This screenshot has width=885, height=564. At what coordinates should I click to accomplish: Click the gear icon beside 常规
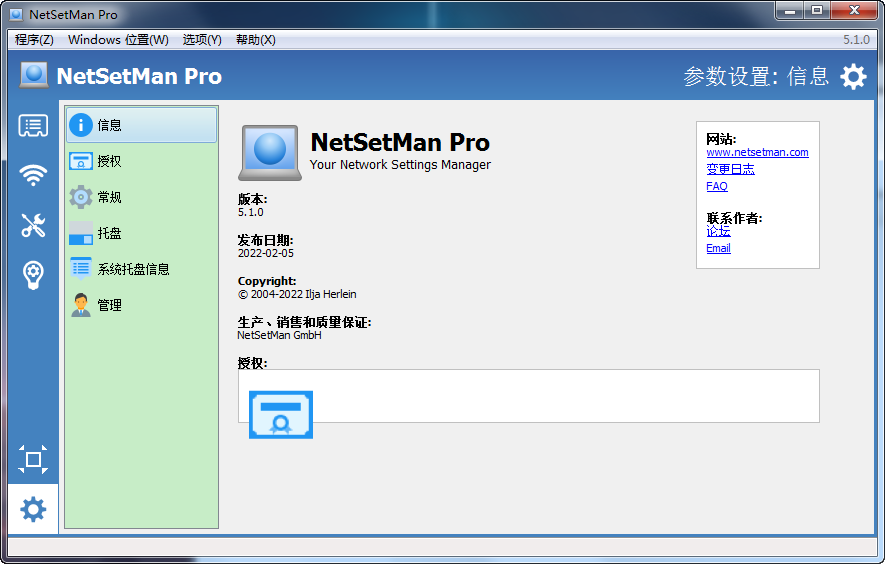pos(81,197)
